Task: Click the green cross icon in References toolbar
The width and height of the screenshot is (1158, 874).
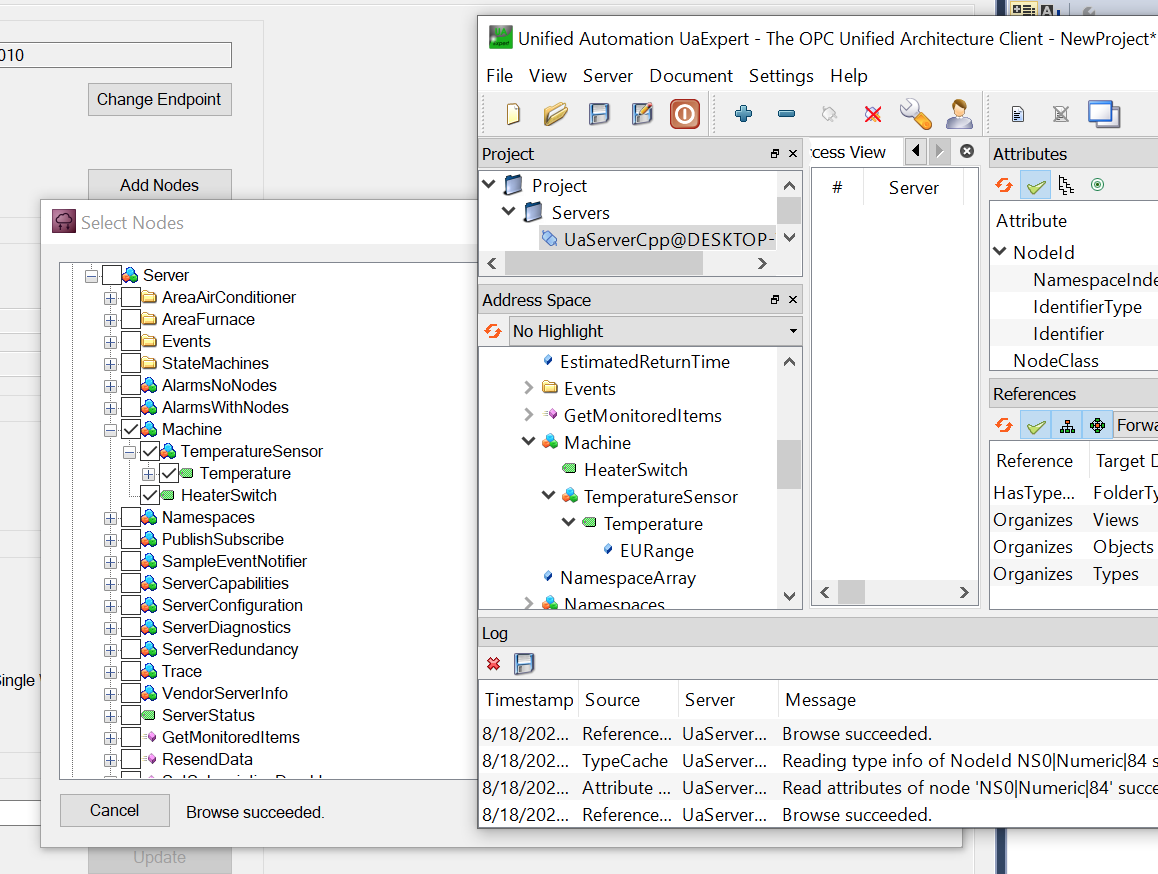Action: click(x=1097, y=426)
